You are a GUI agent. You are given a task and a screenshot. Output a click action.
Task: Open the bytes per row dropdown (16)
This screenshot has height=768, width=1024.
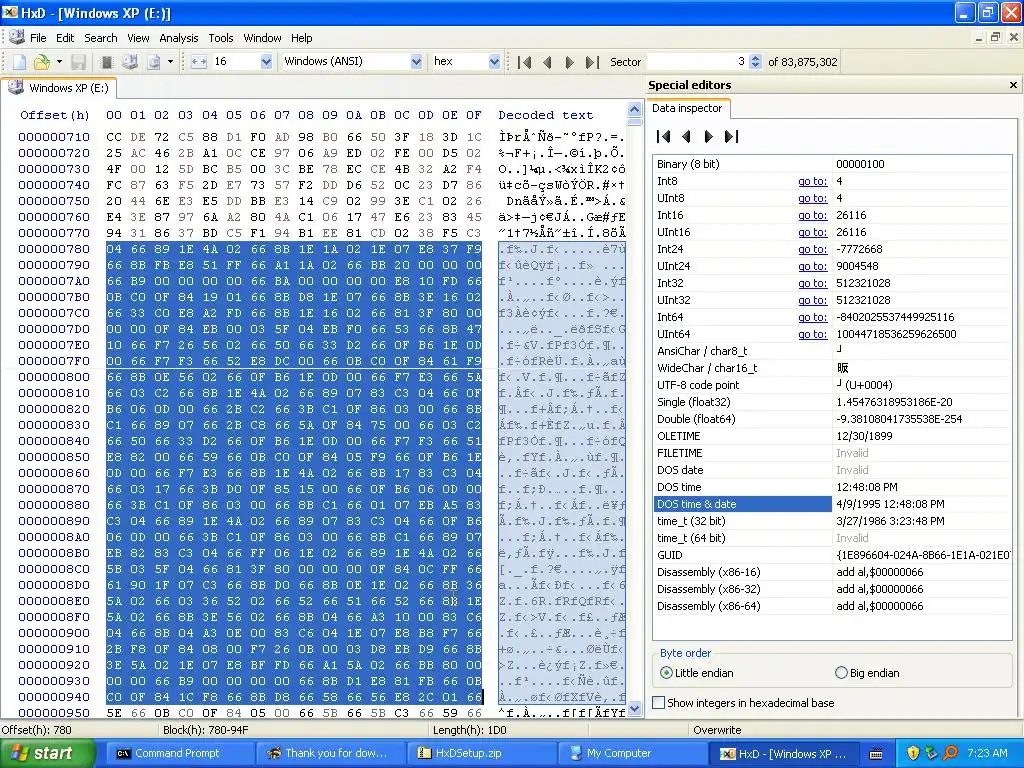coord(266,62)
